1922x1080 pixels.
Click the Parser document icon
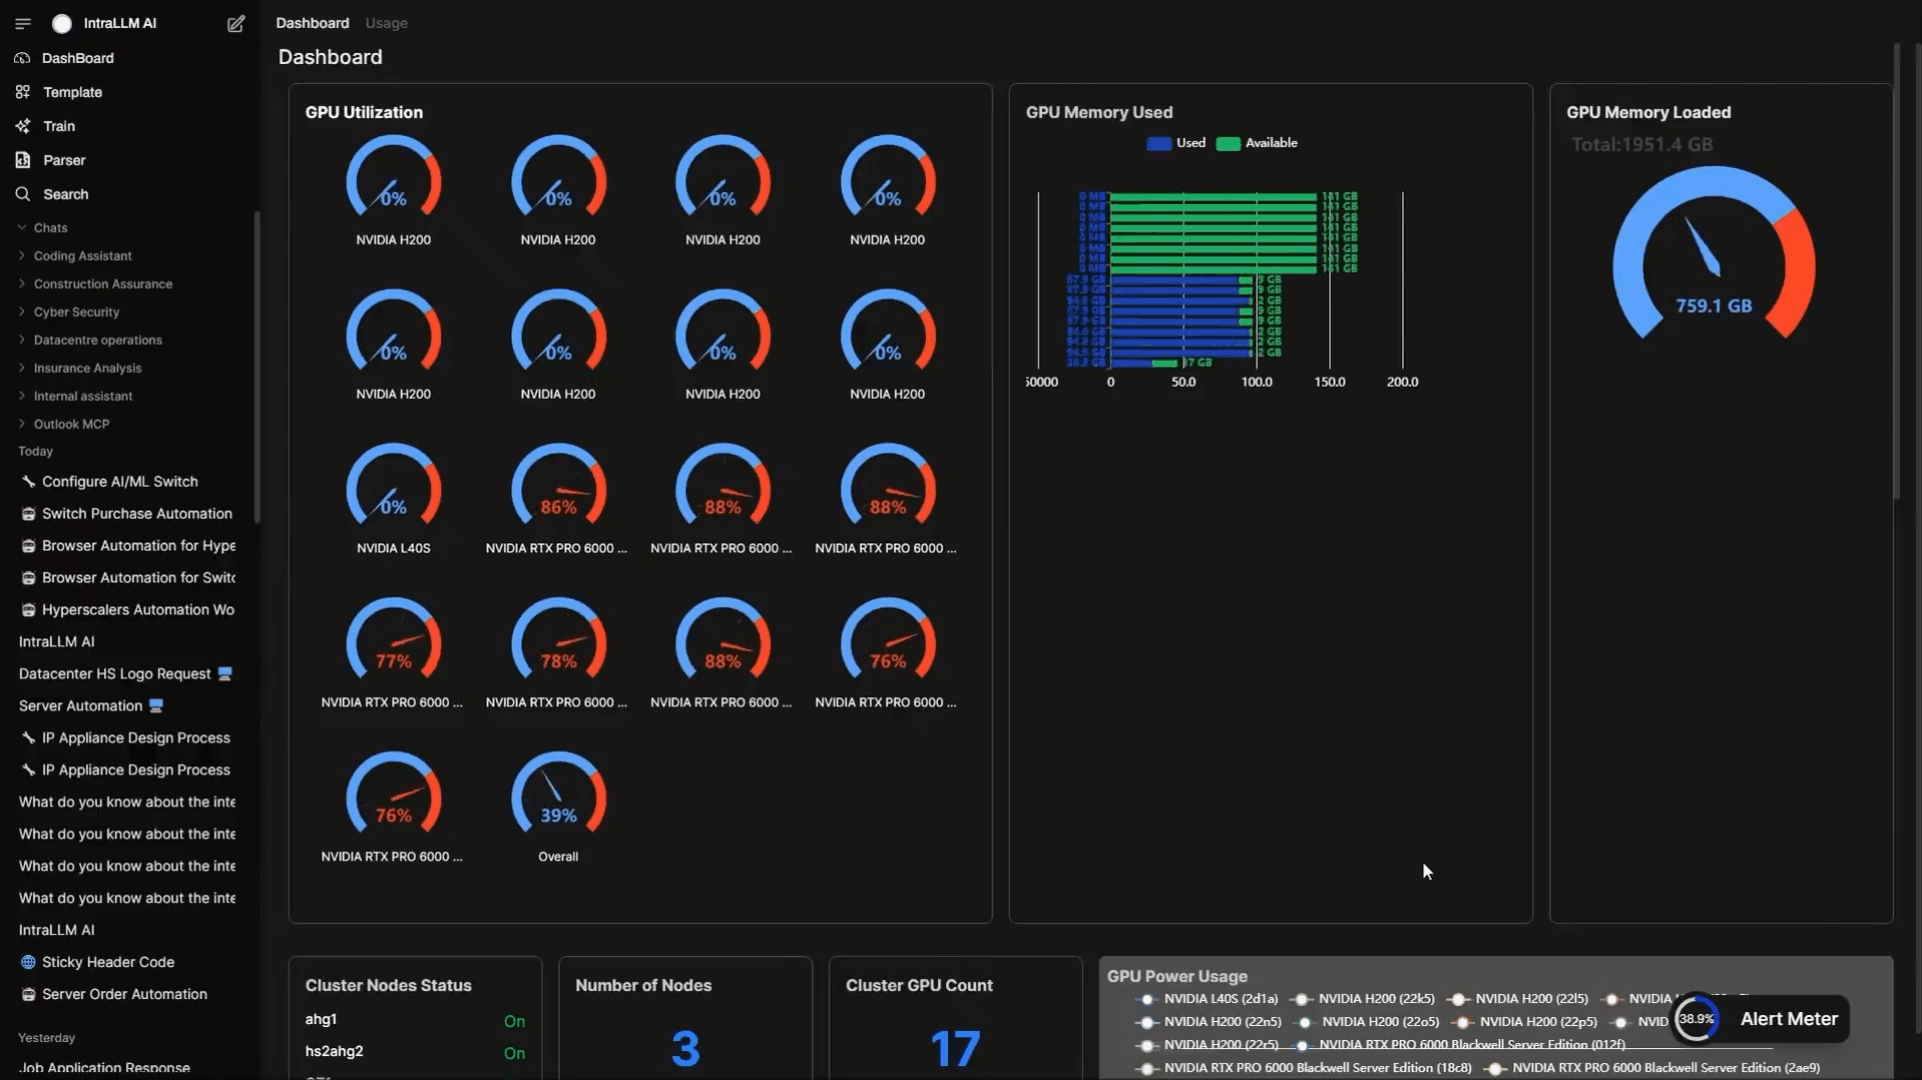(22, 160)
